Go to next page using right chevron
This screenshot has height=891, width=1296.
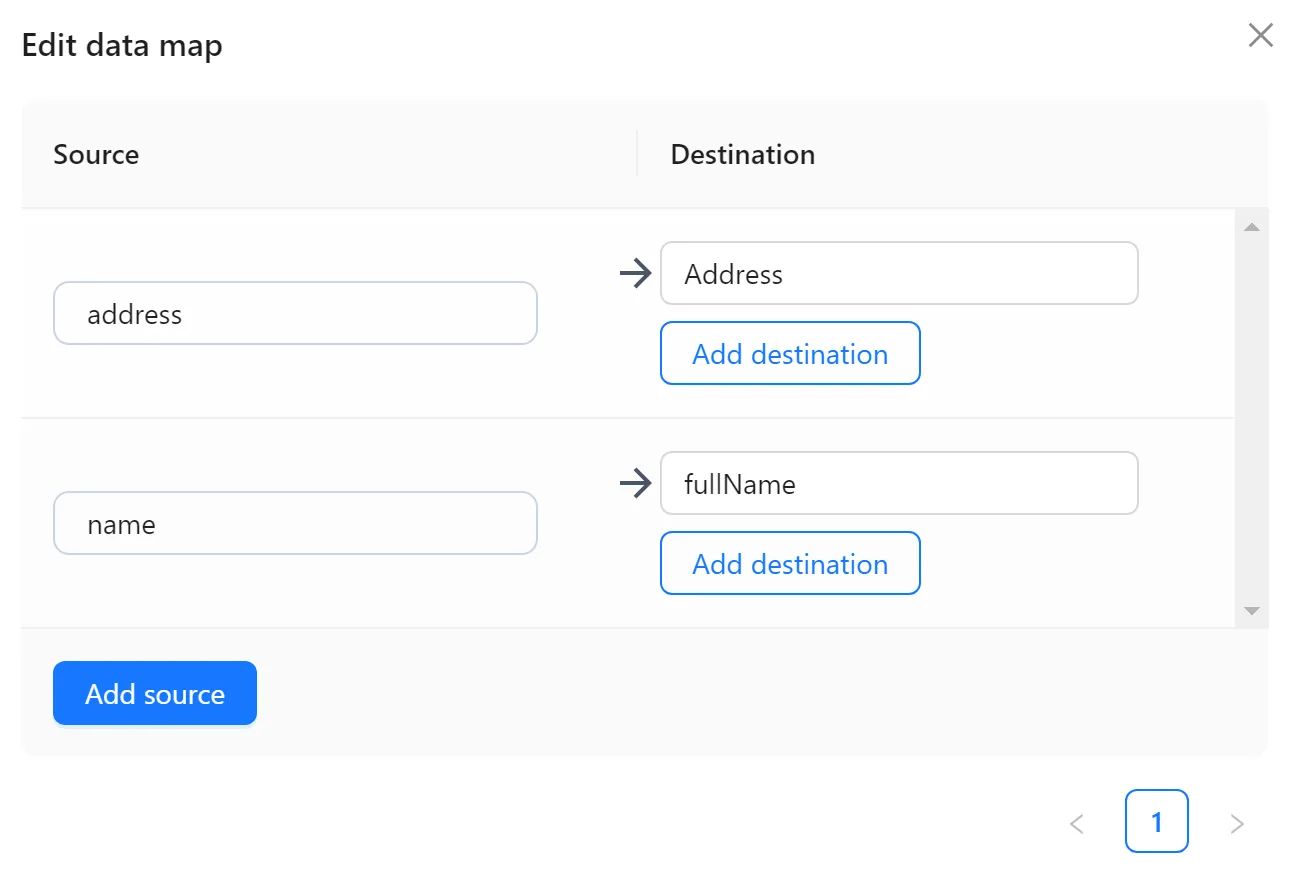click(x=1237, y=823)
